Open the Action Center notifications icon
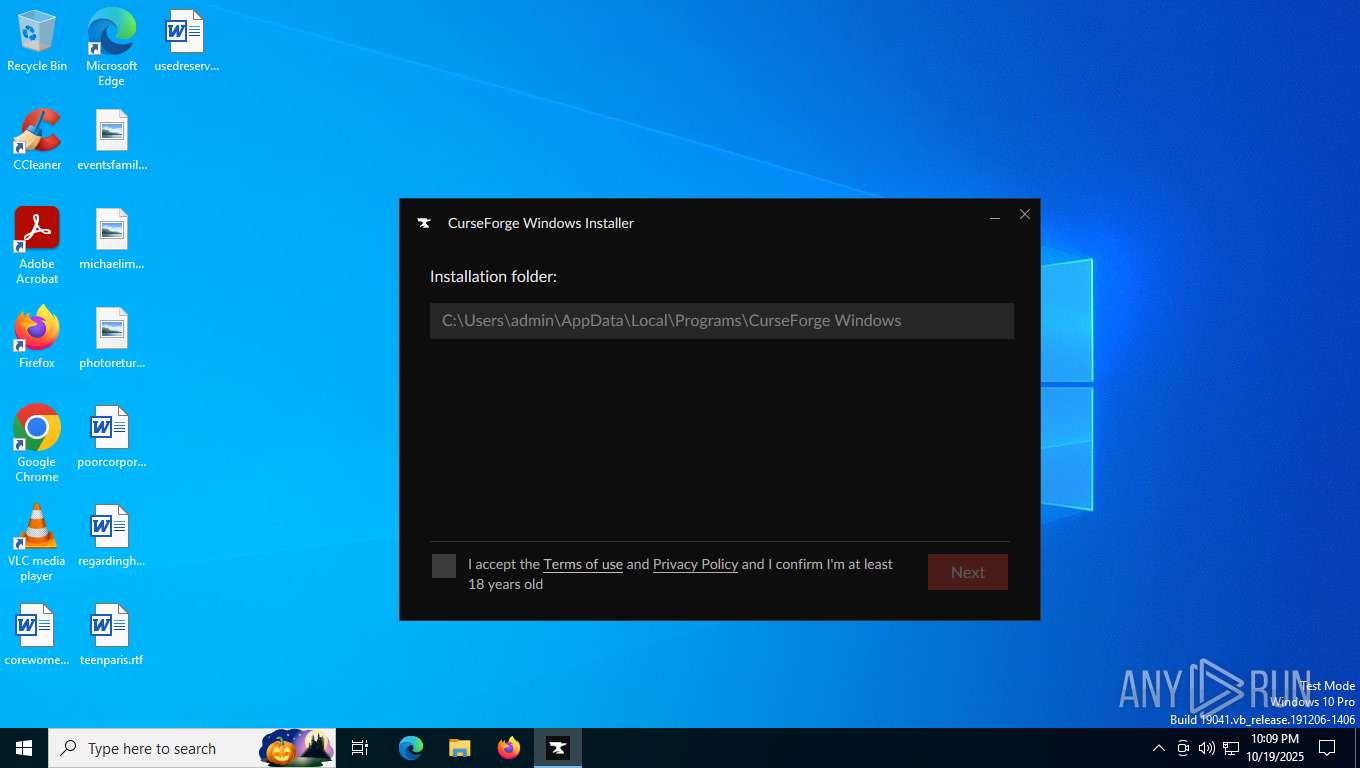The image size is (1360, 768). click(x=1327, y=748)
